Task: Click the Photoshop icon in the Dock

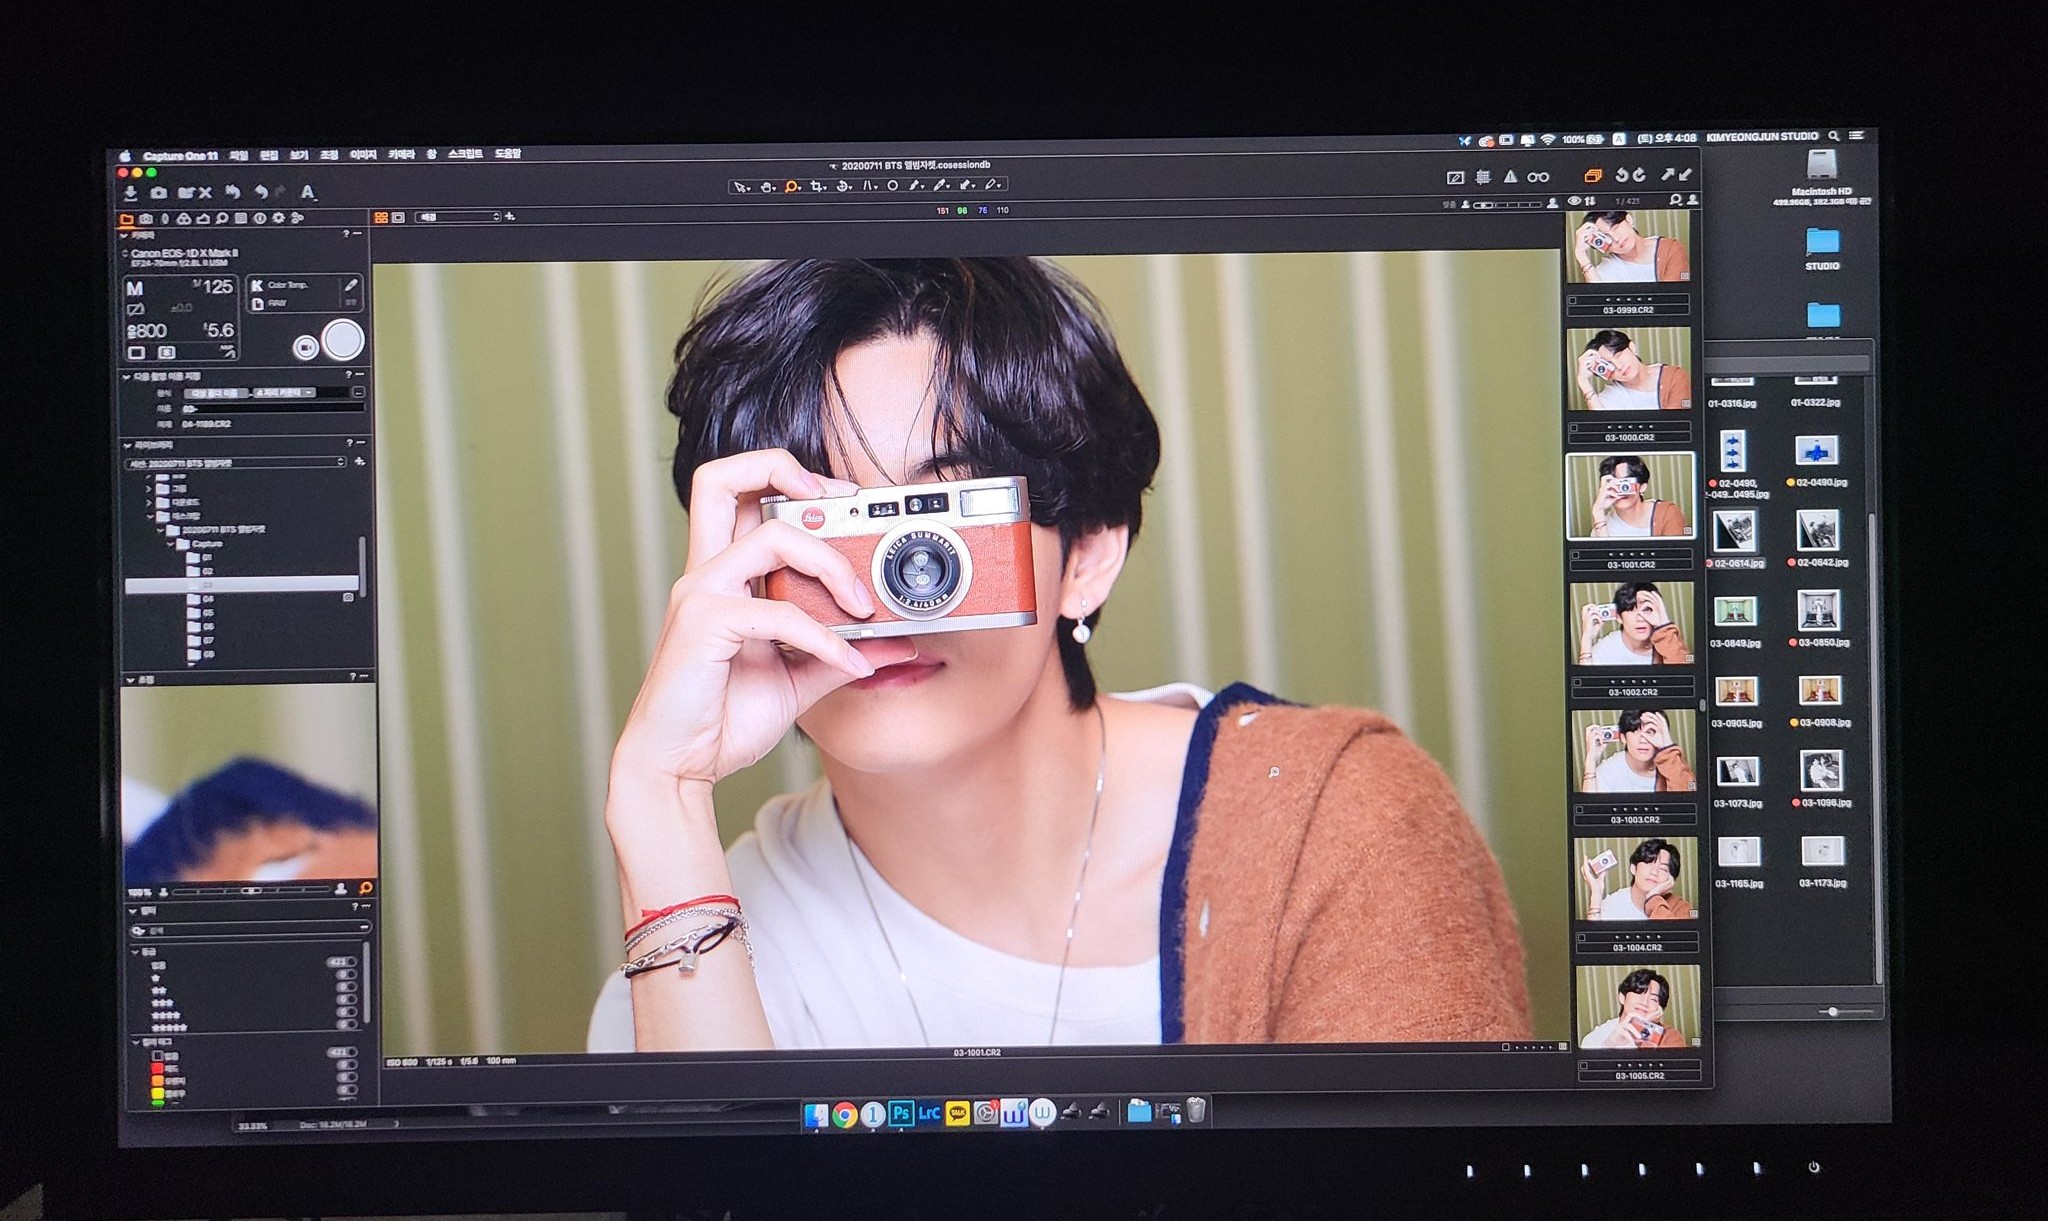Action: [901, 1113]
